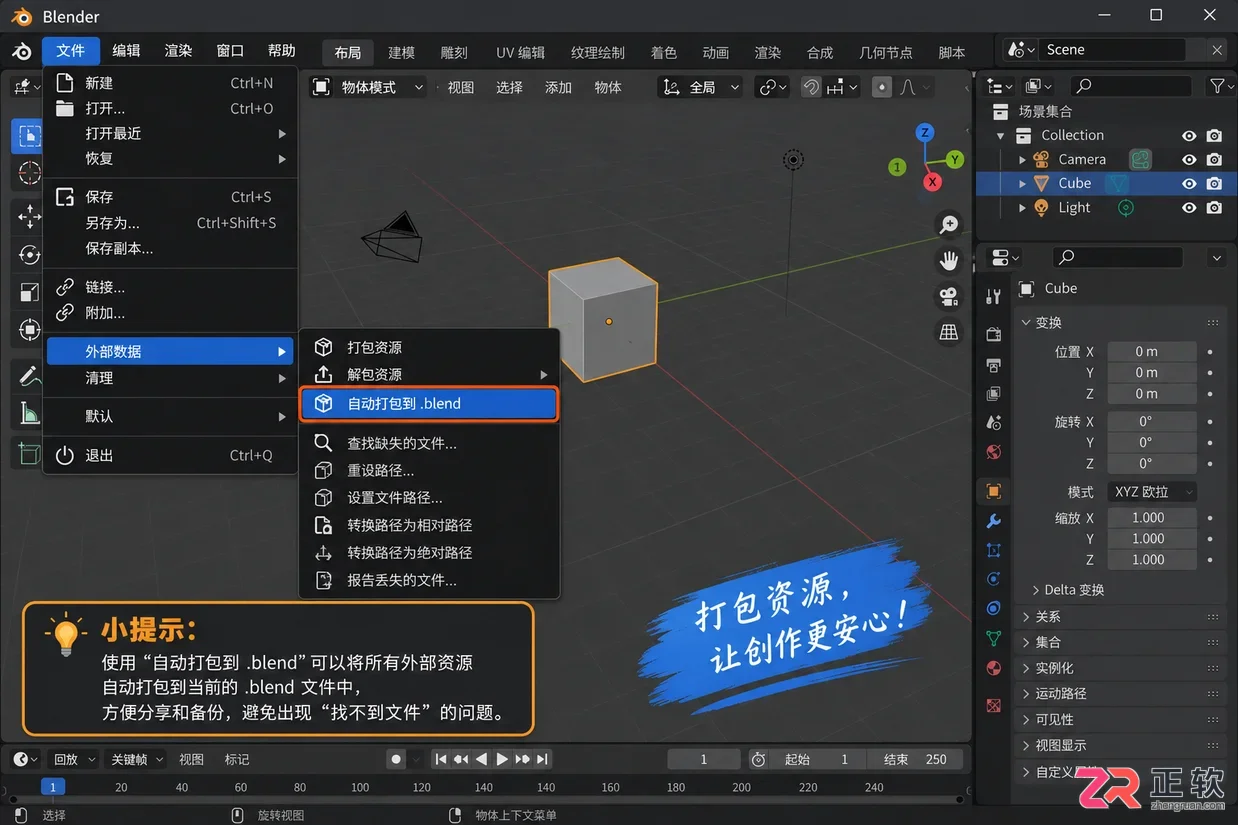
Task: Select '自动打包到 .blend' menu entry
Action: pyautogui.click(x=428, y=404)
